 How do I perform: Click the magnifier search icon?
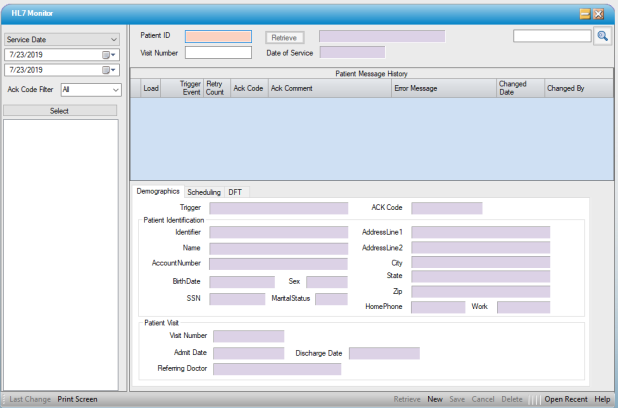[x=602, y=36]
